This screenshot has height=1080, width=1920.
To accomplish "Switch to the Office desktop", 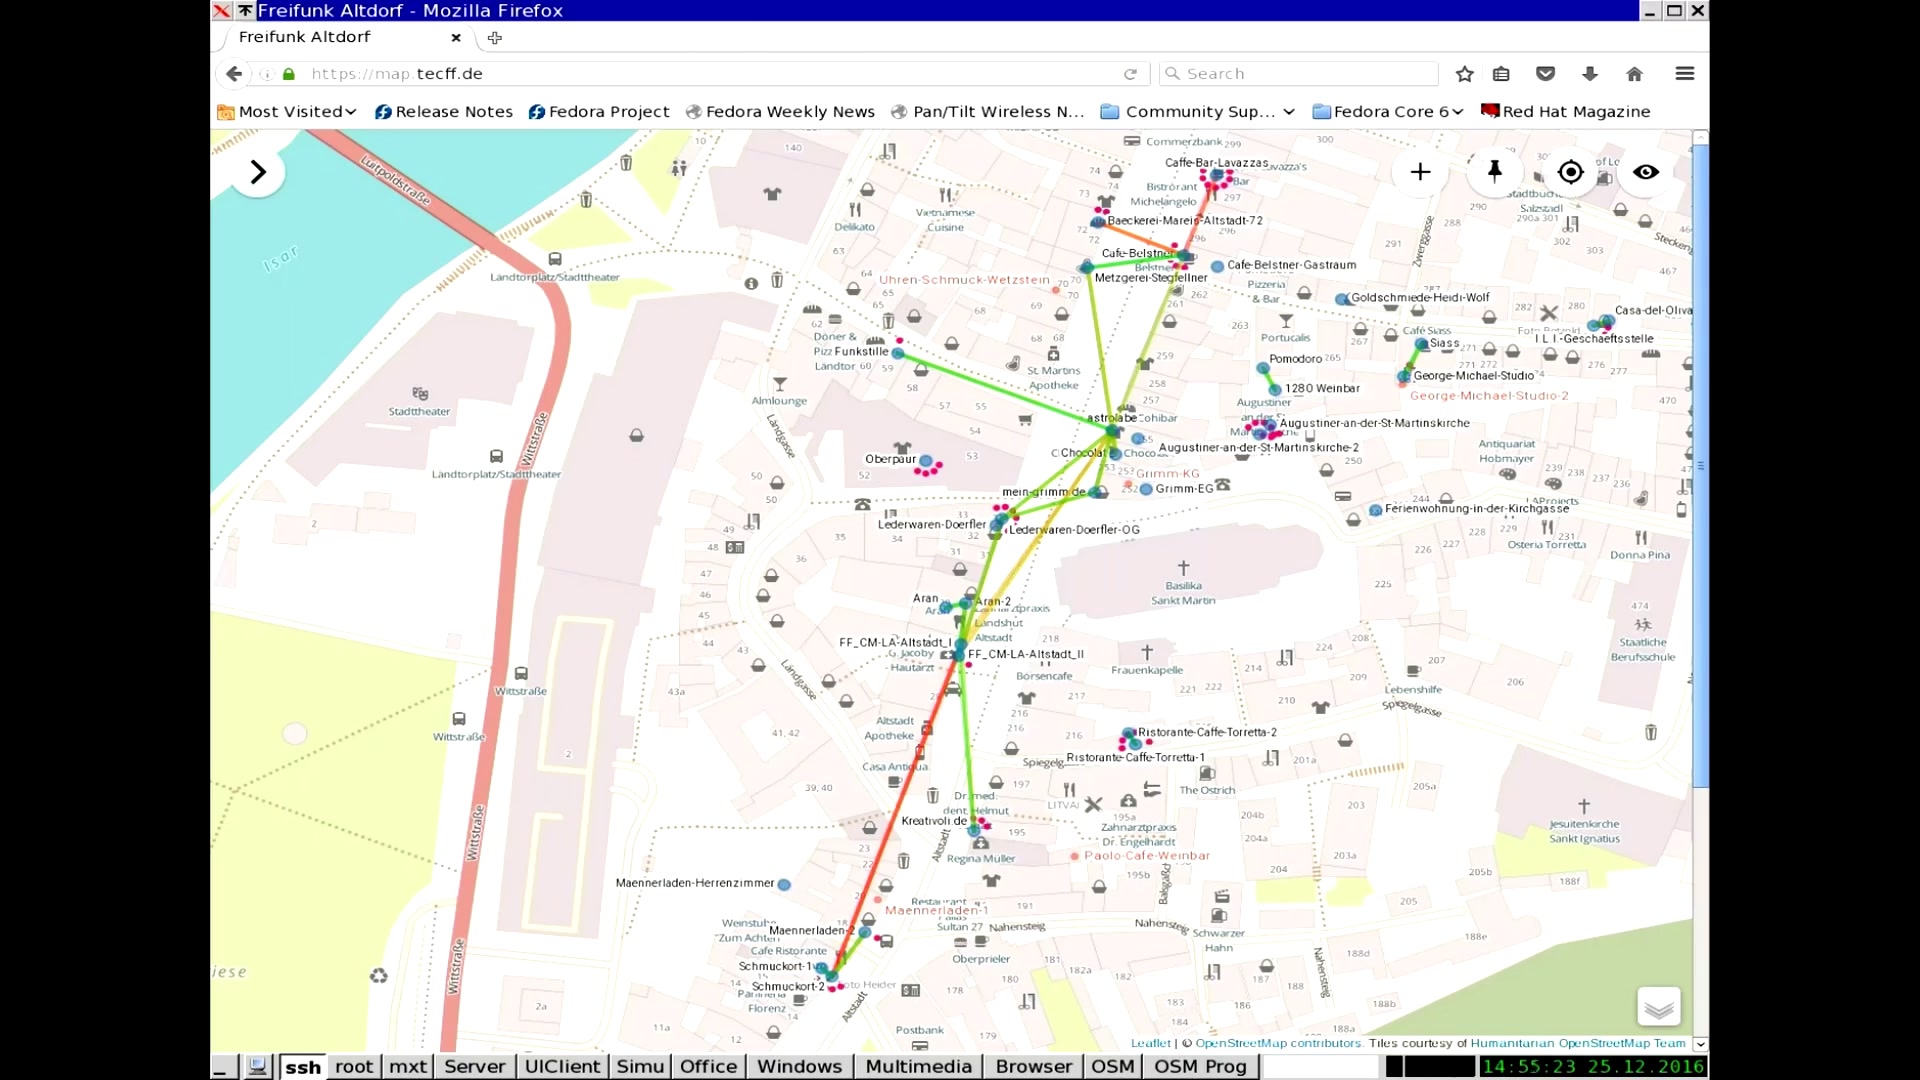I will (708, 1067).
